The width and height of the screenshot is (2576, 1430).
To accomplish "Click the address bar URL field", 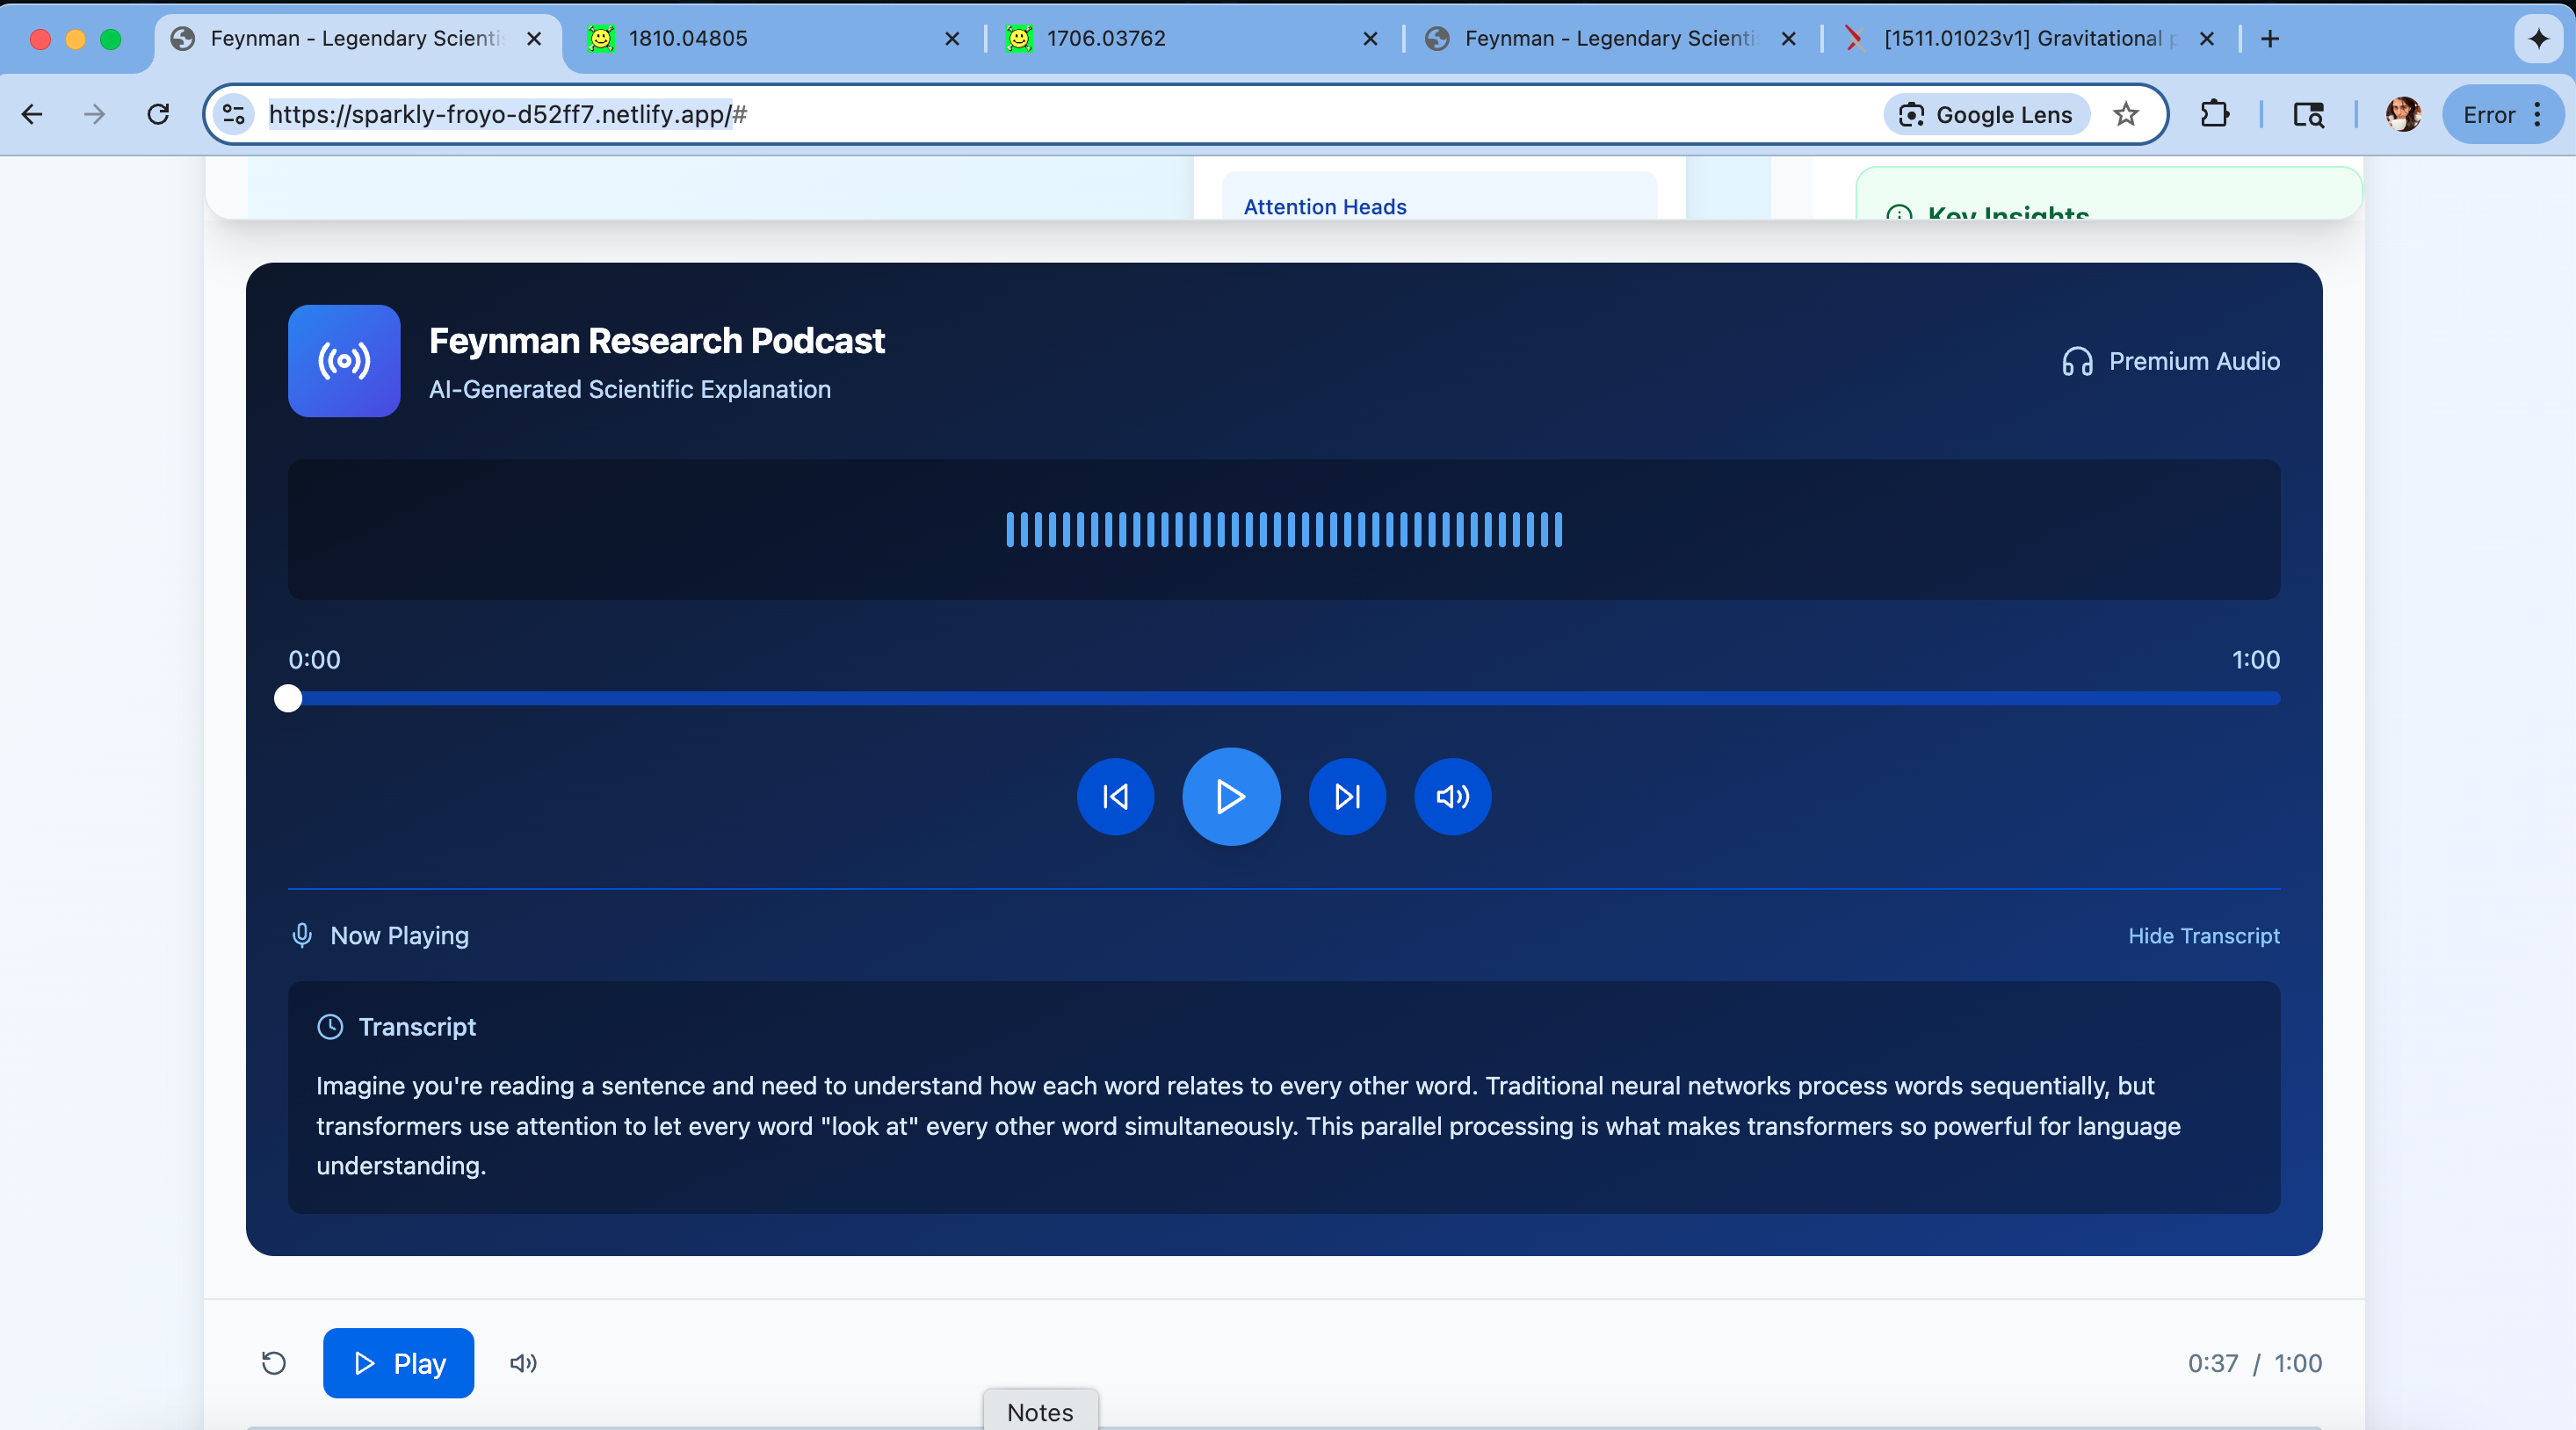I will pyautogui.click(x=1000, y=115).
